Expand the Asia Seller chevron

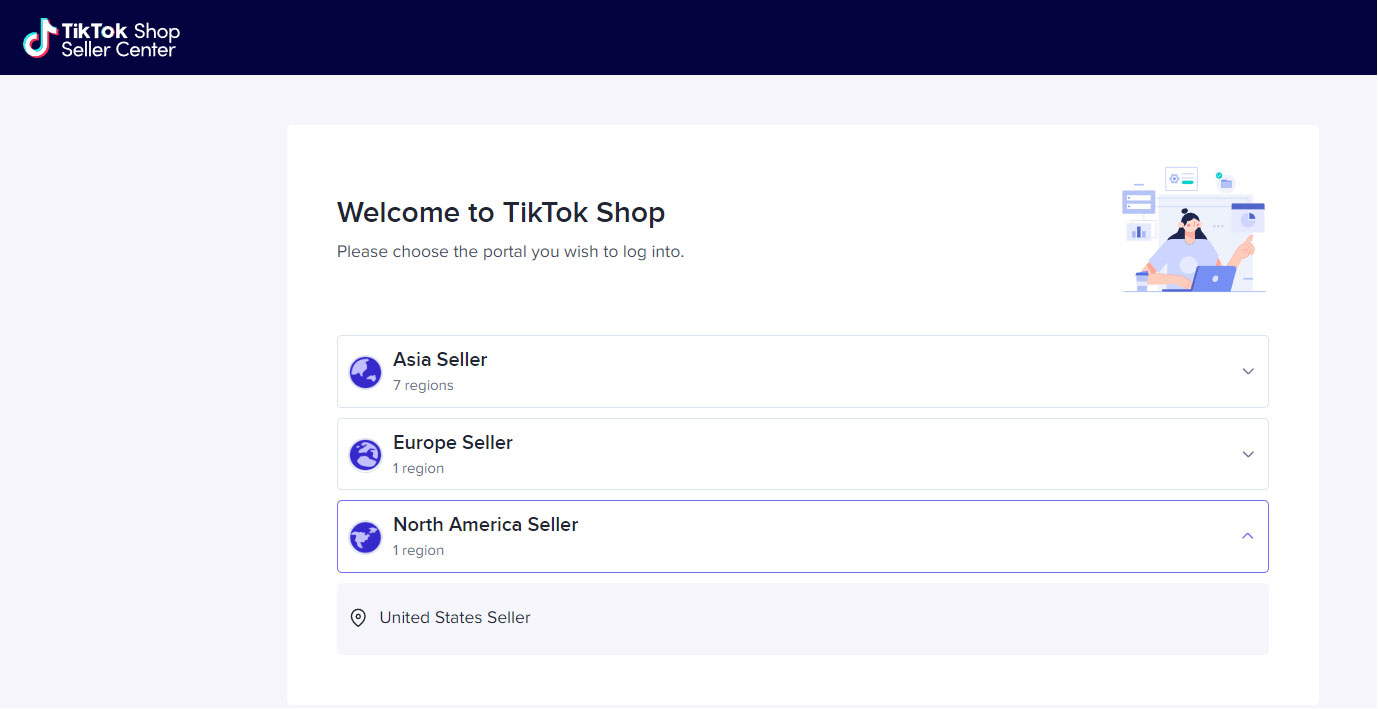click(1248, 371)
